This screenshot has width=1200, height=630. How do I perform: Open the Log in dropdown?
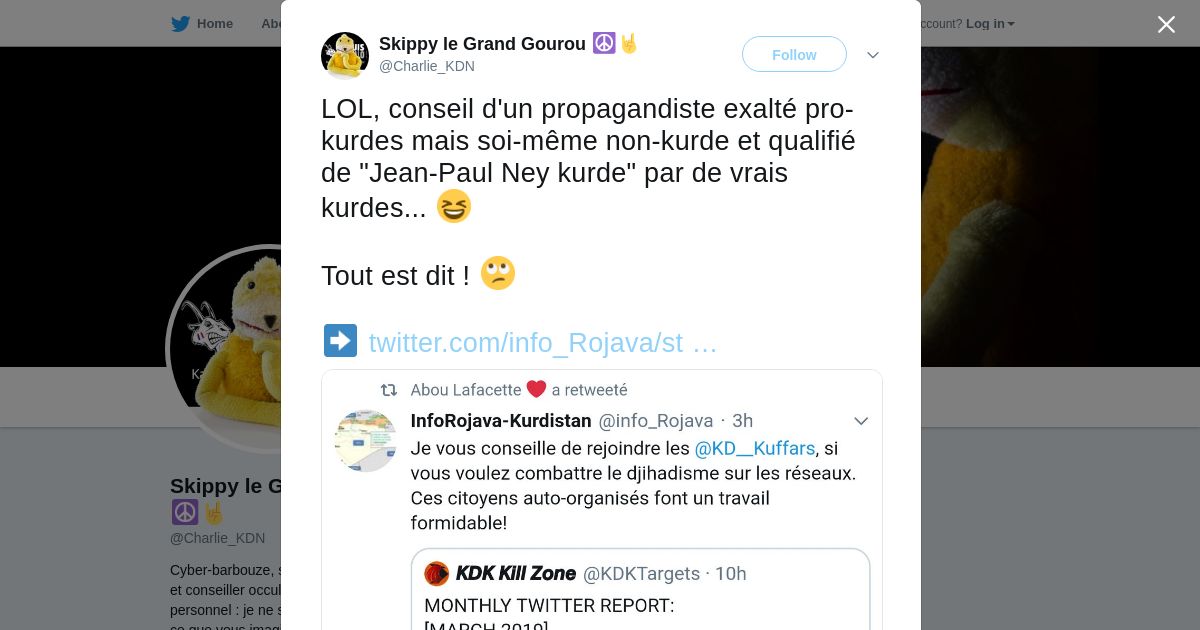click(990, 24)
